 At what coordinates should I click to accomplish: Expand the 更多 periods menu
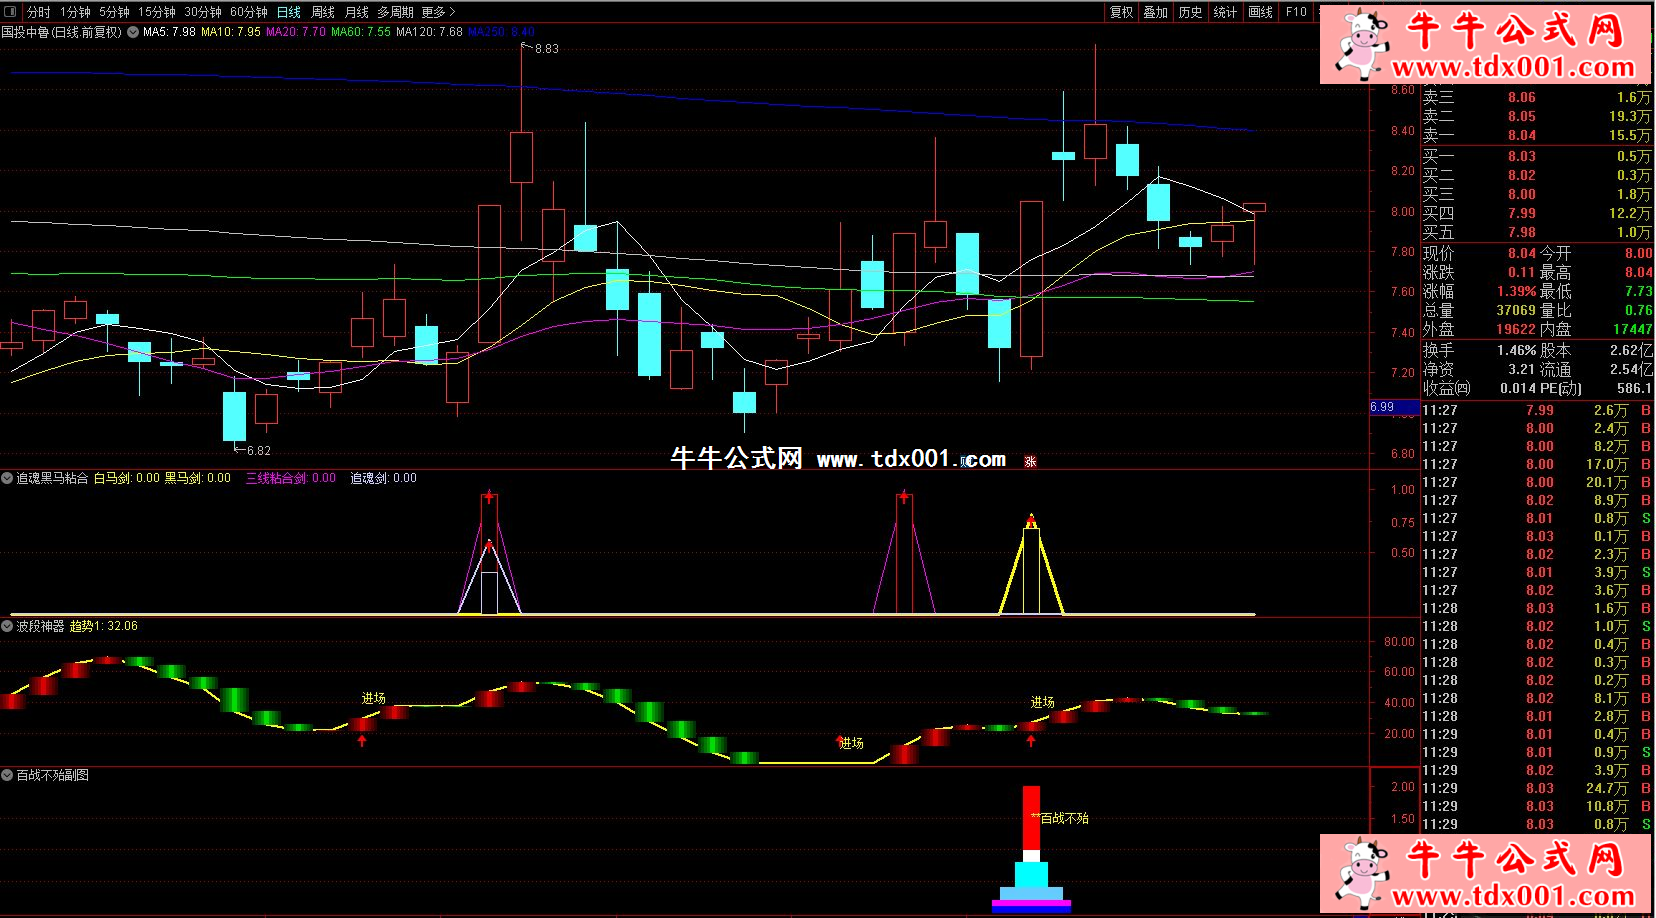[438, 12]
